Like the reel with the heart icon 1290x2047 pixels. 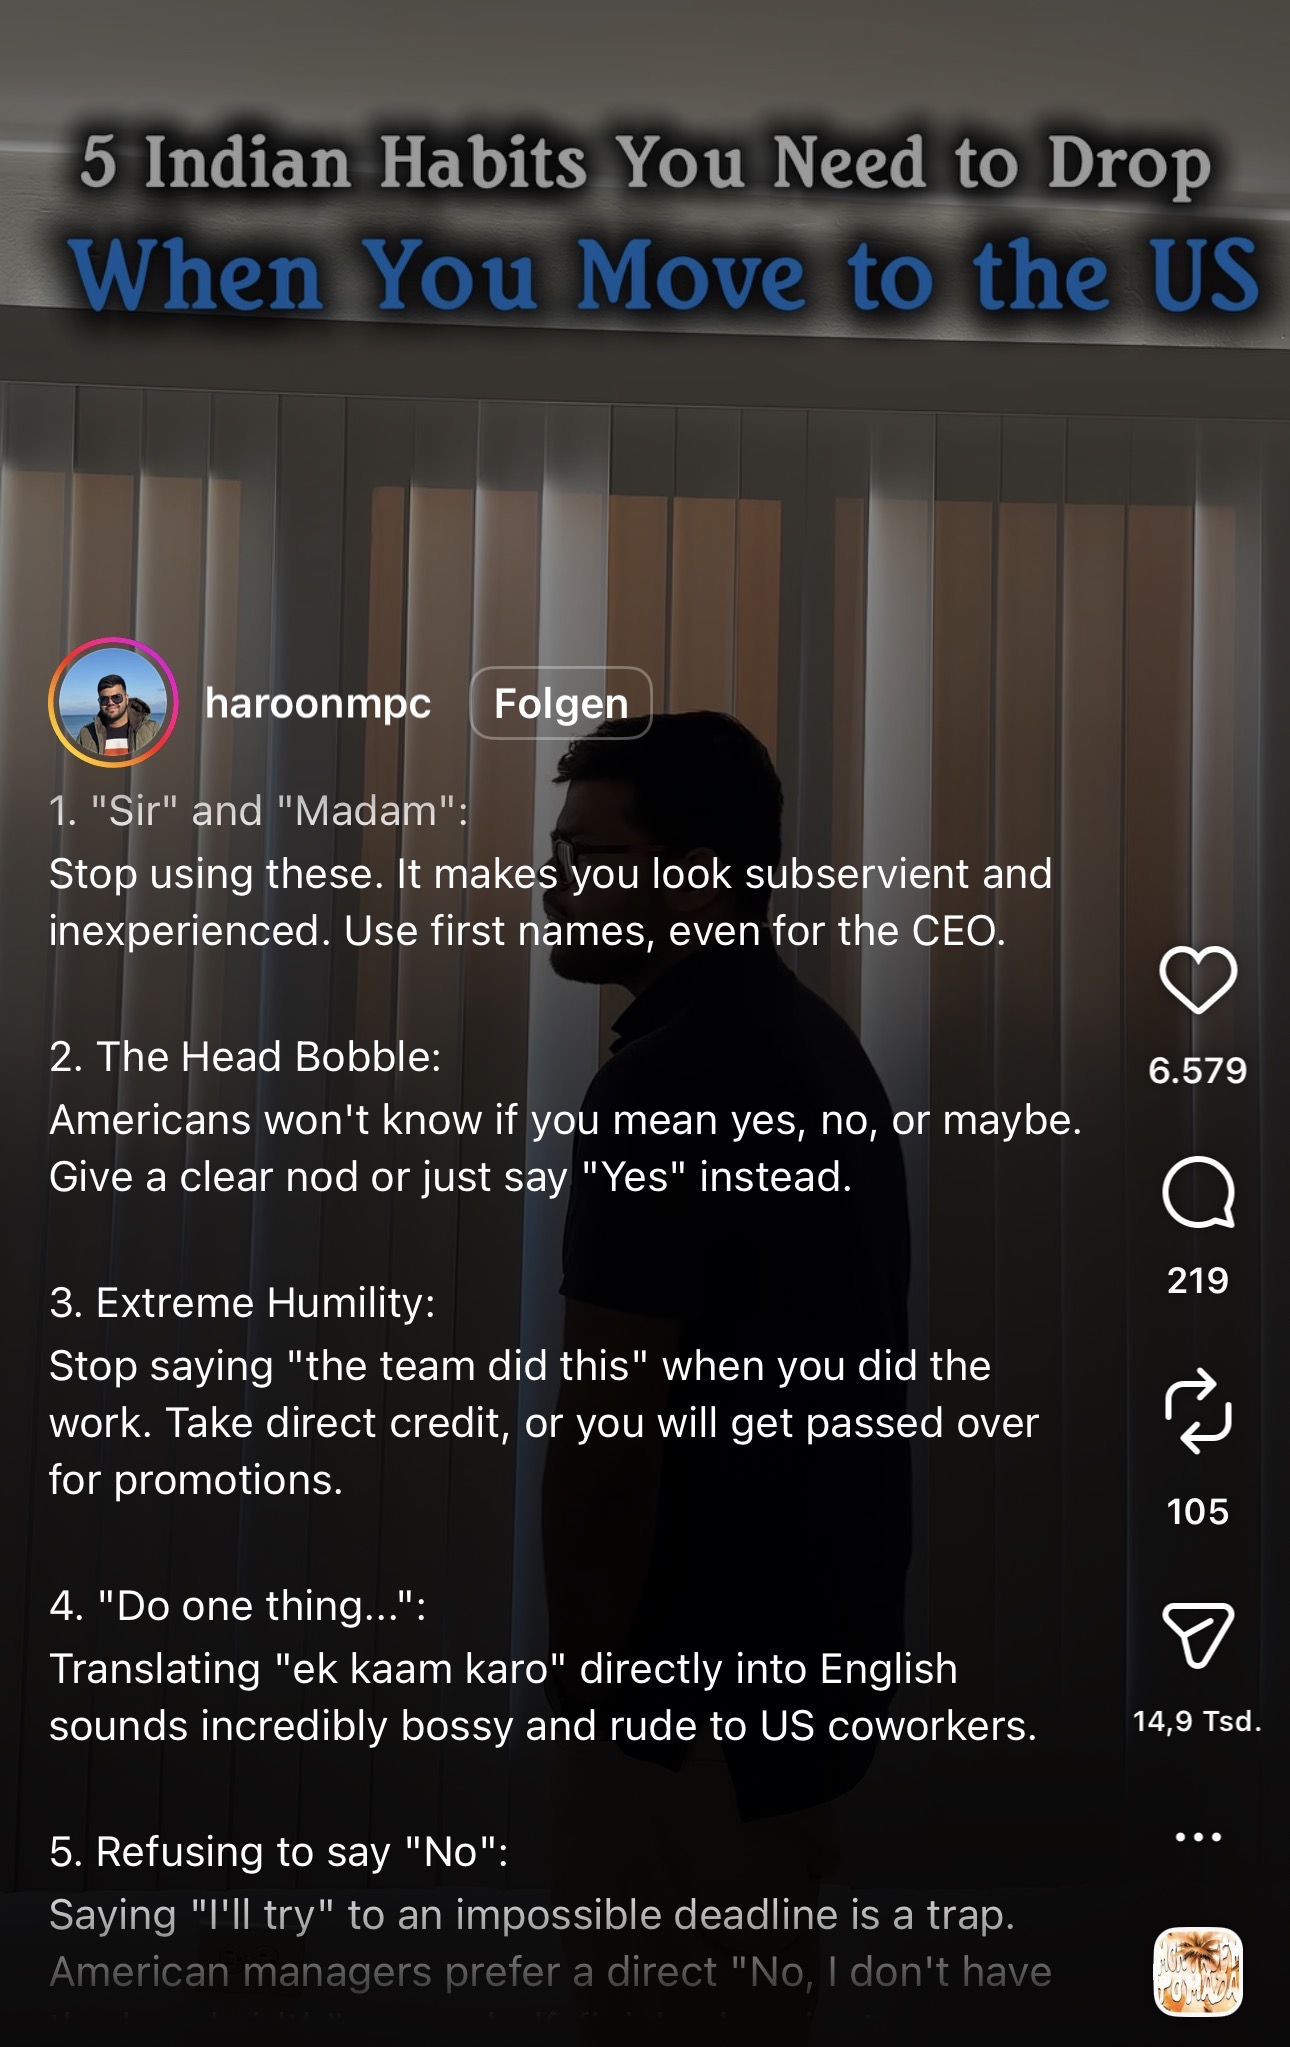click(x=1198, y=979)
